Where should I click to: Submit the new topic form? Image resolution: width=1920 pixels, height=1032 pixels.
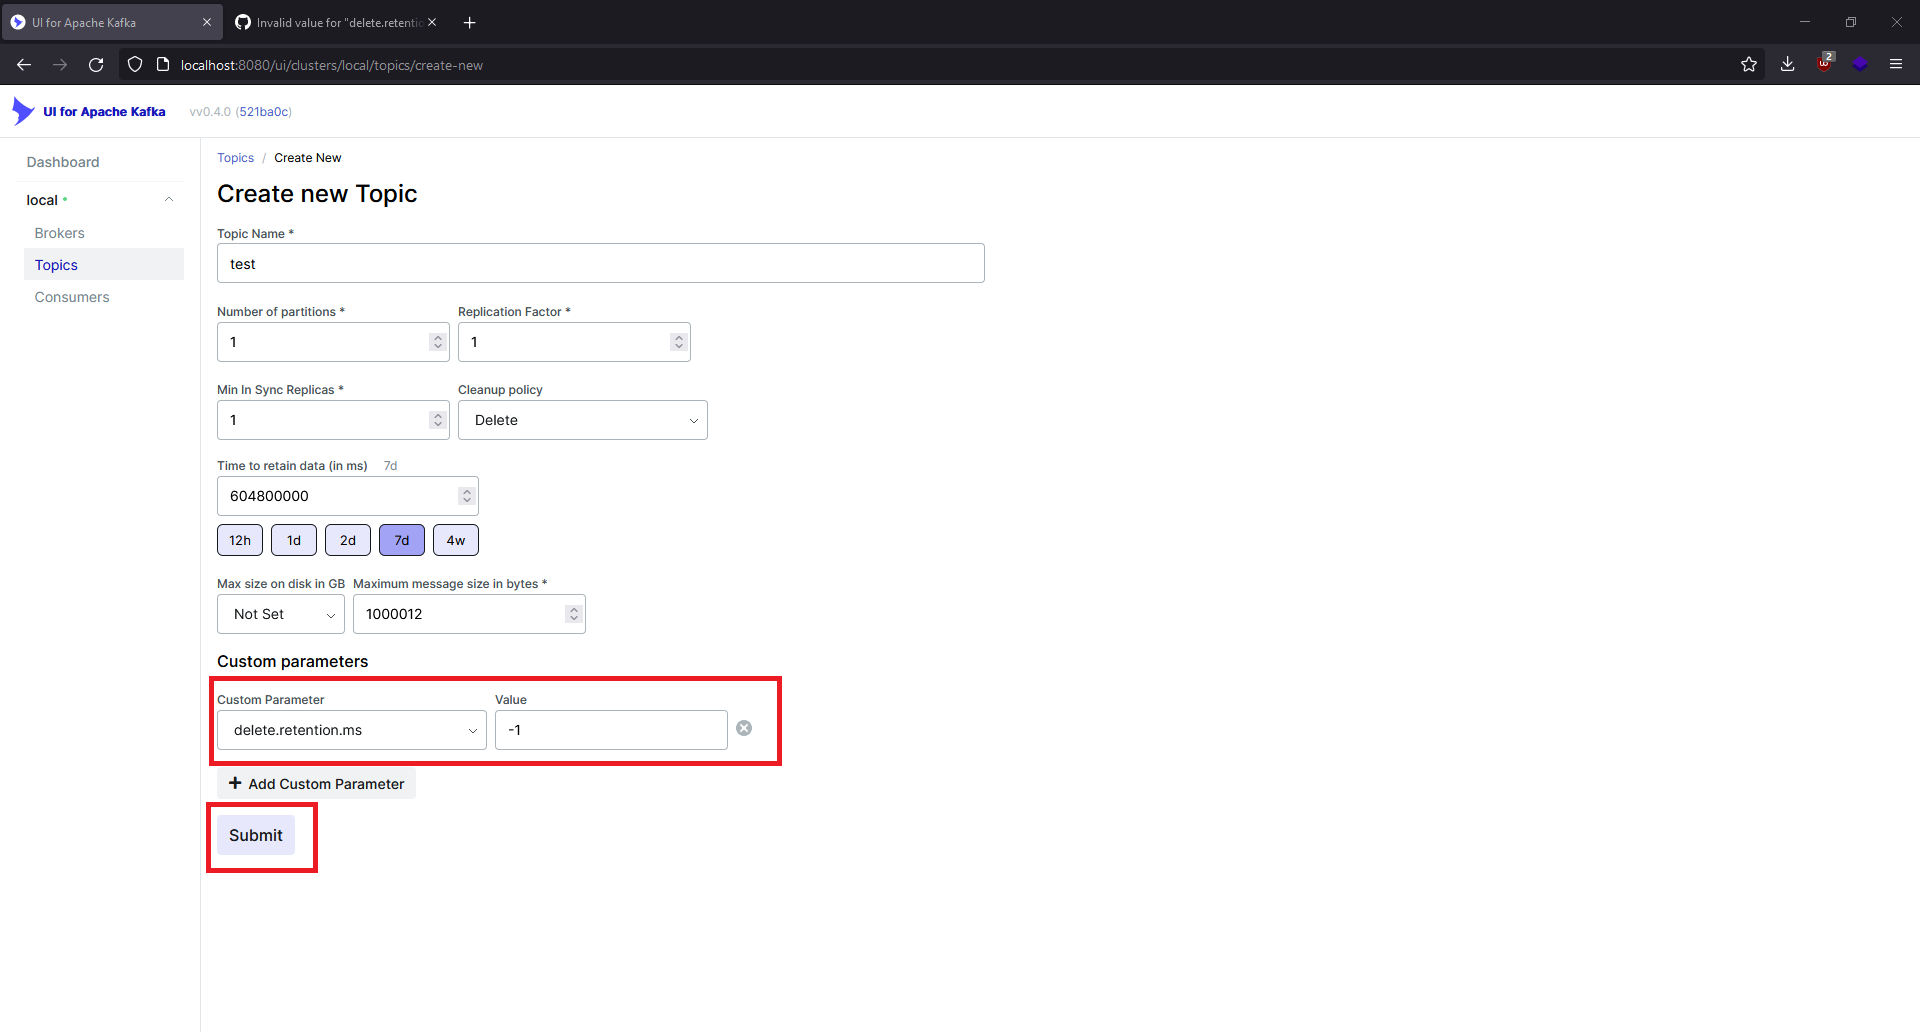pos(255,835)
